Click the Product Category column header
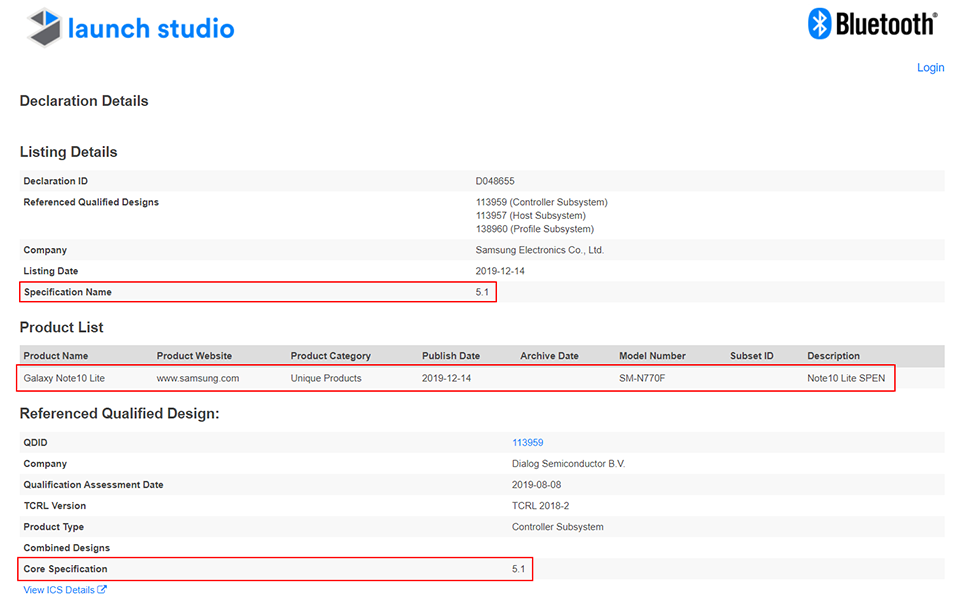960x599 pixels. 330,356
